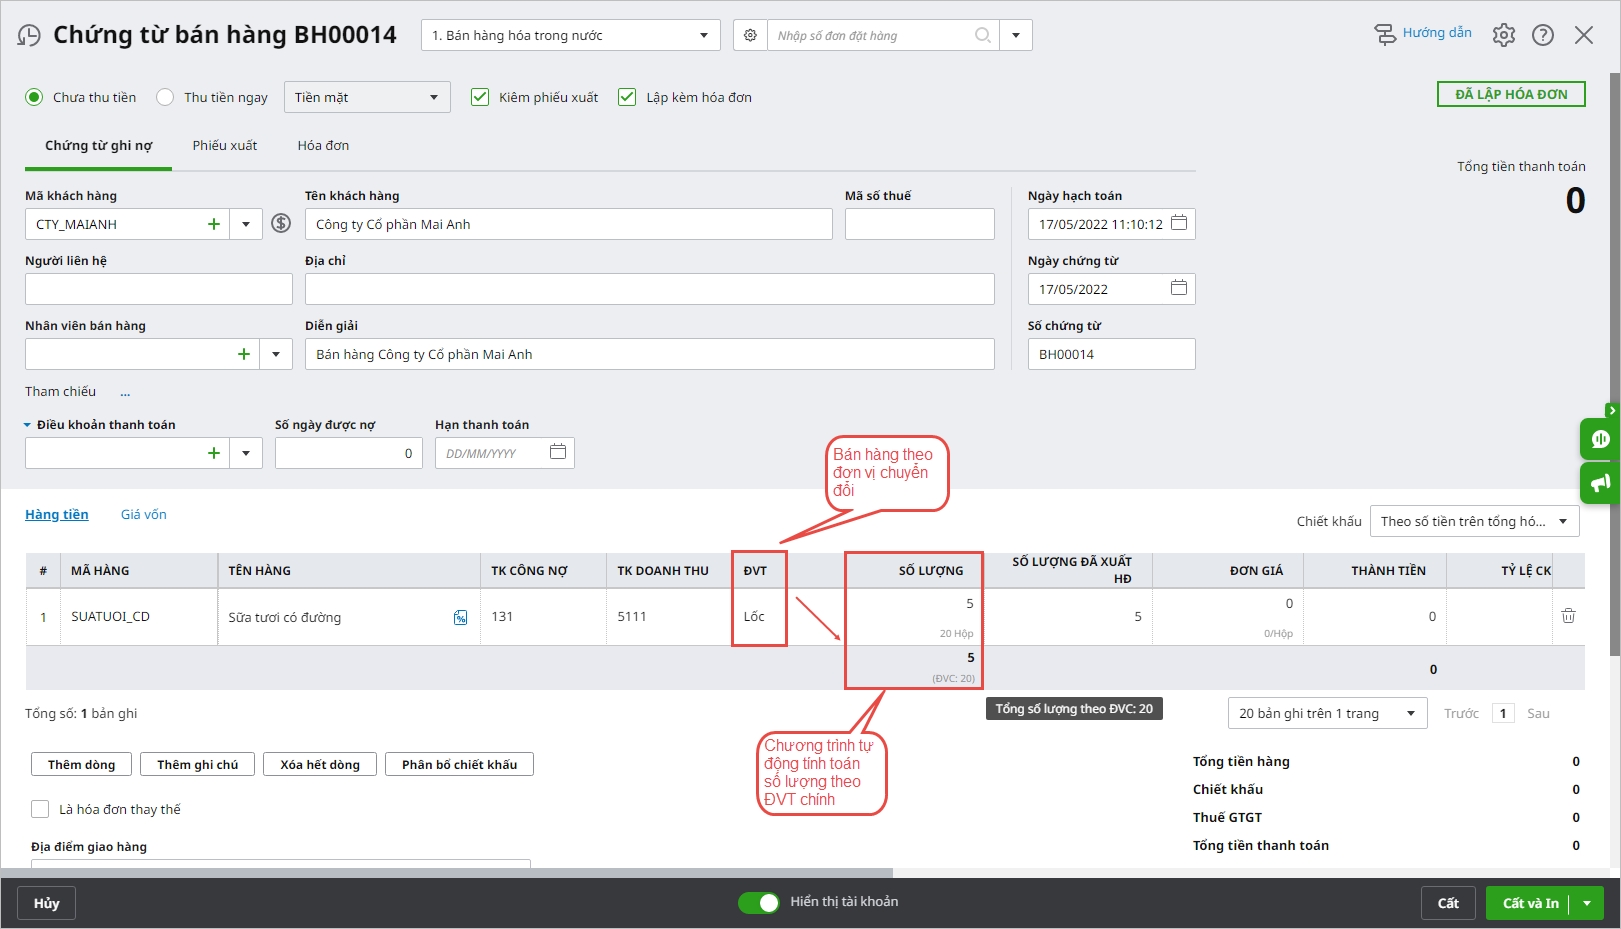Click the Cất button to save
Viewport: 1621px width, 929px height.
click(x=1447, y=903)
